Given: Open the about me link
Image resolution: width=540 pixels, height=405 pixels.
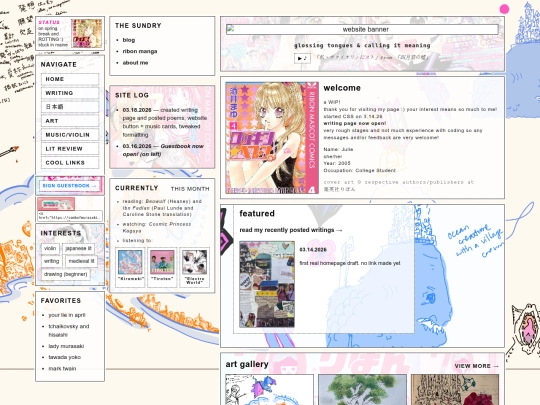Looking at the screenshot, I should (135, 63).
